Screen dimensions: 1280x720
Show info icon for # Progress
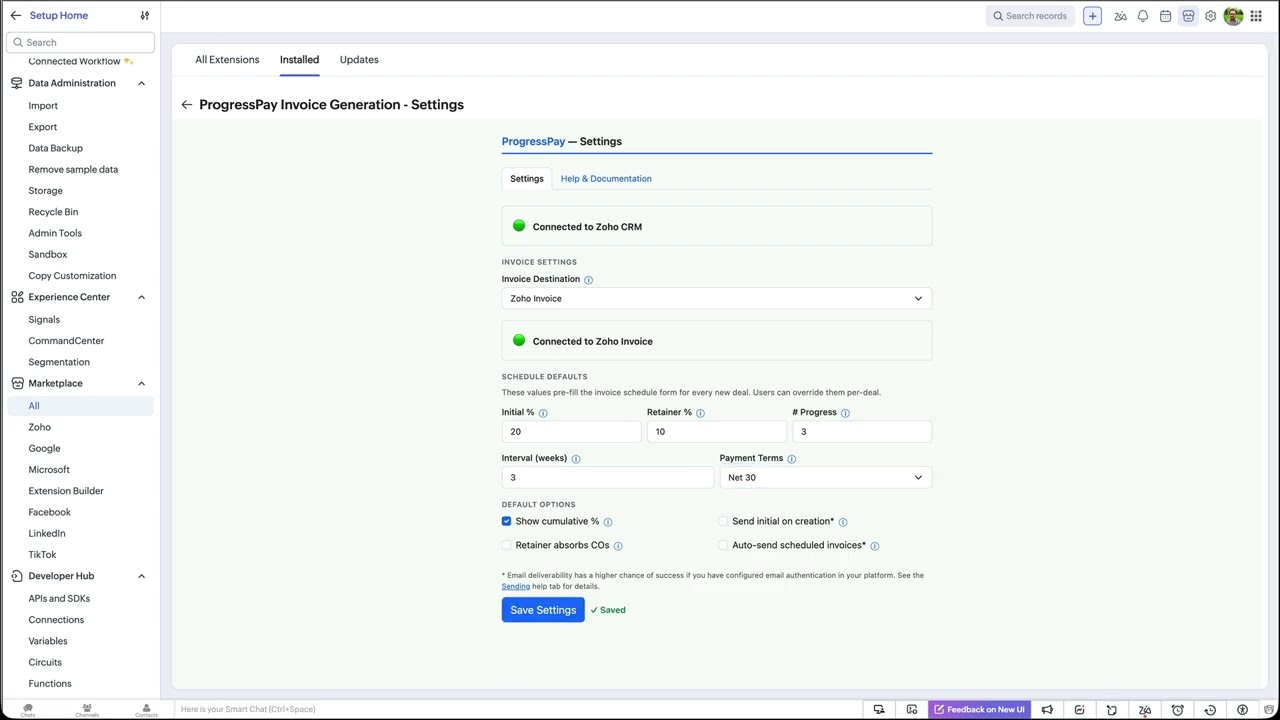click(845, 413)
